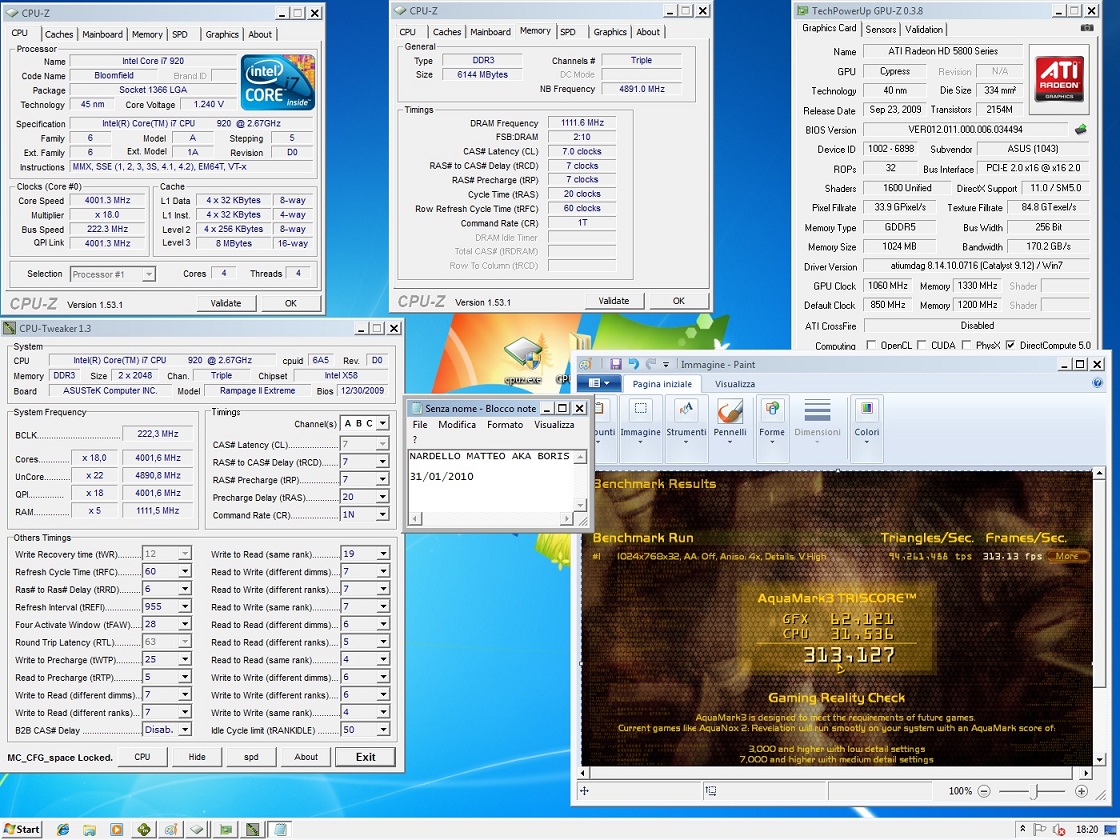Click the Refresh Interval (tREFI) value field

pyautogui.click(x=159, y=606)
